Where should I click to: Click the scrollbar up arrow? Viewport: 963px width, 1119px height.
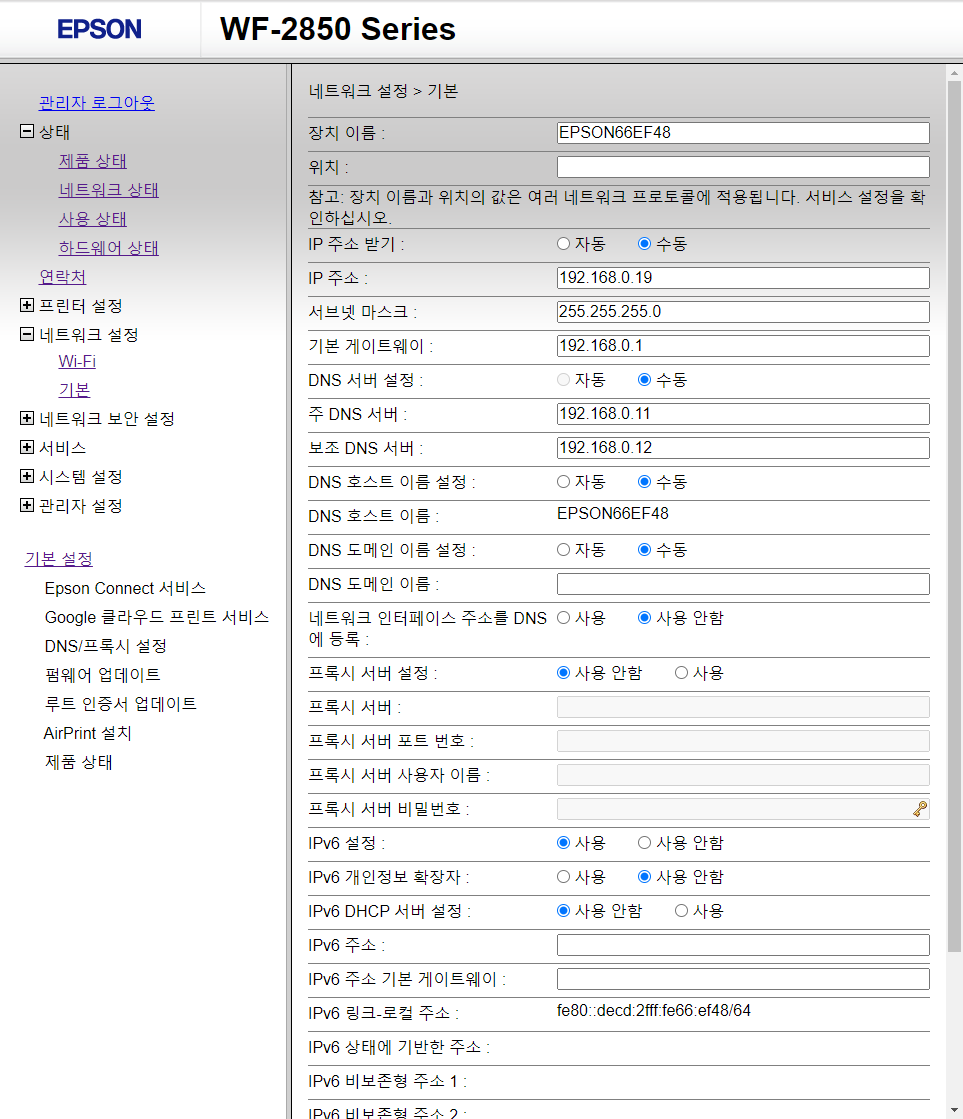pyautogui.click(x=954, y=73)
